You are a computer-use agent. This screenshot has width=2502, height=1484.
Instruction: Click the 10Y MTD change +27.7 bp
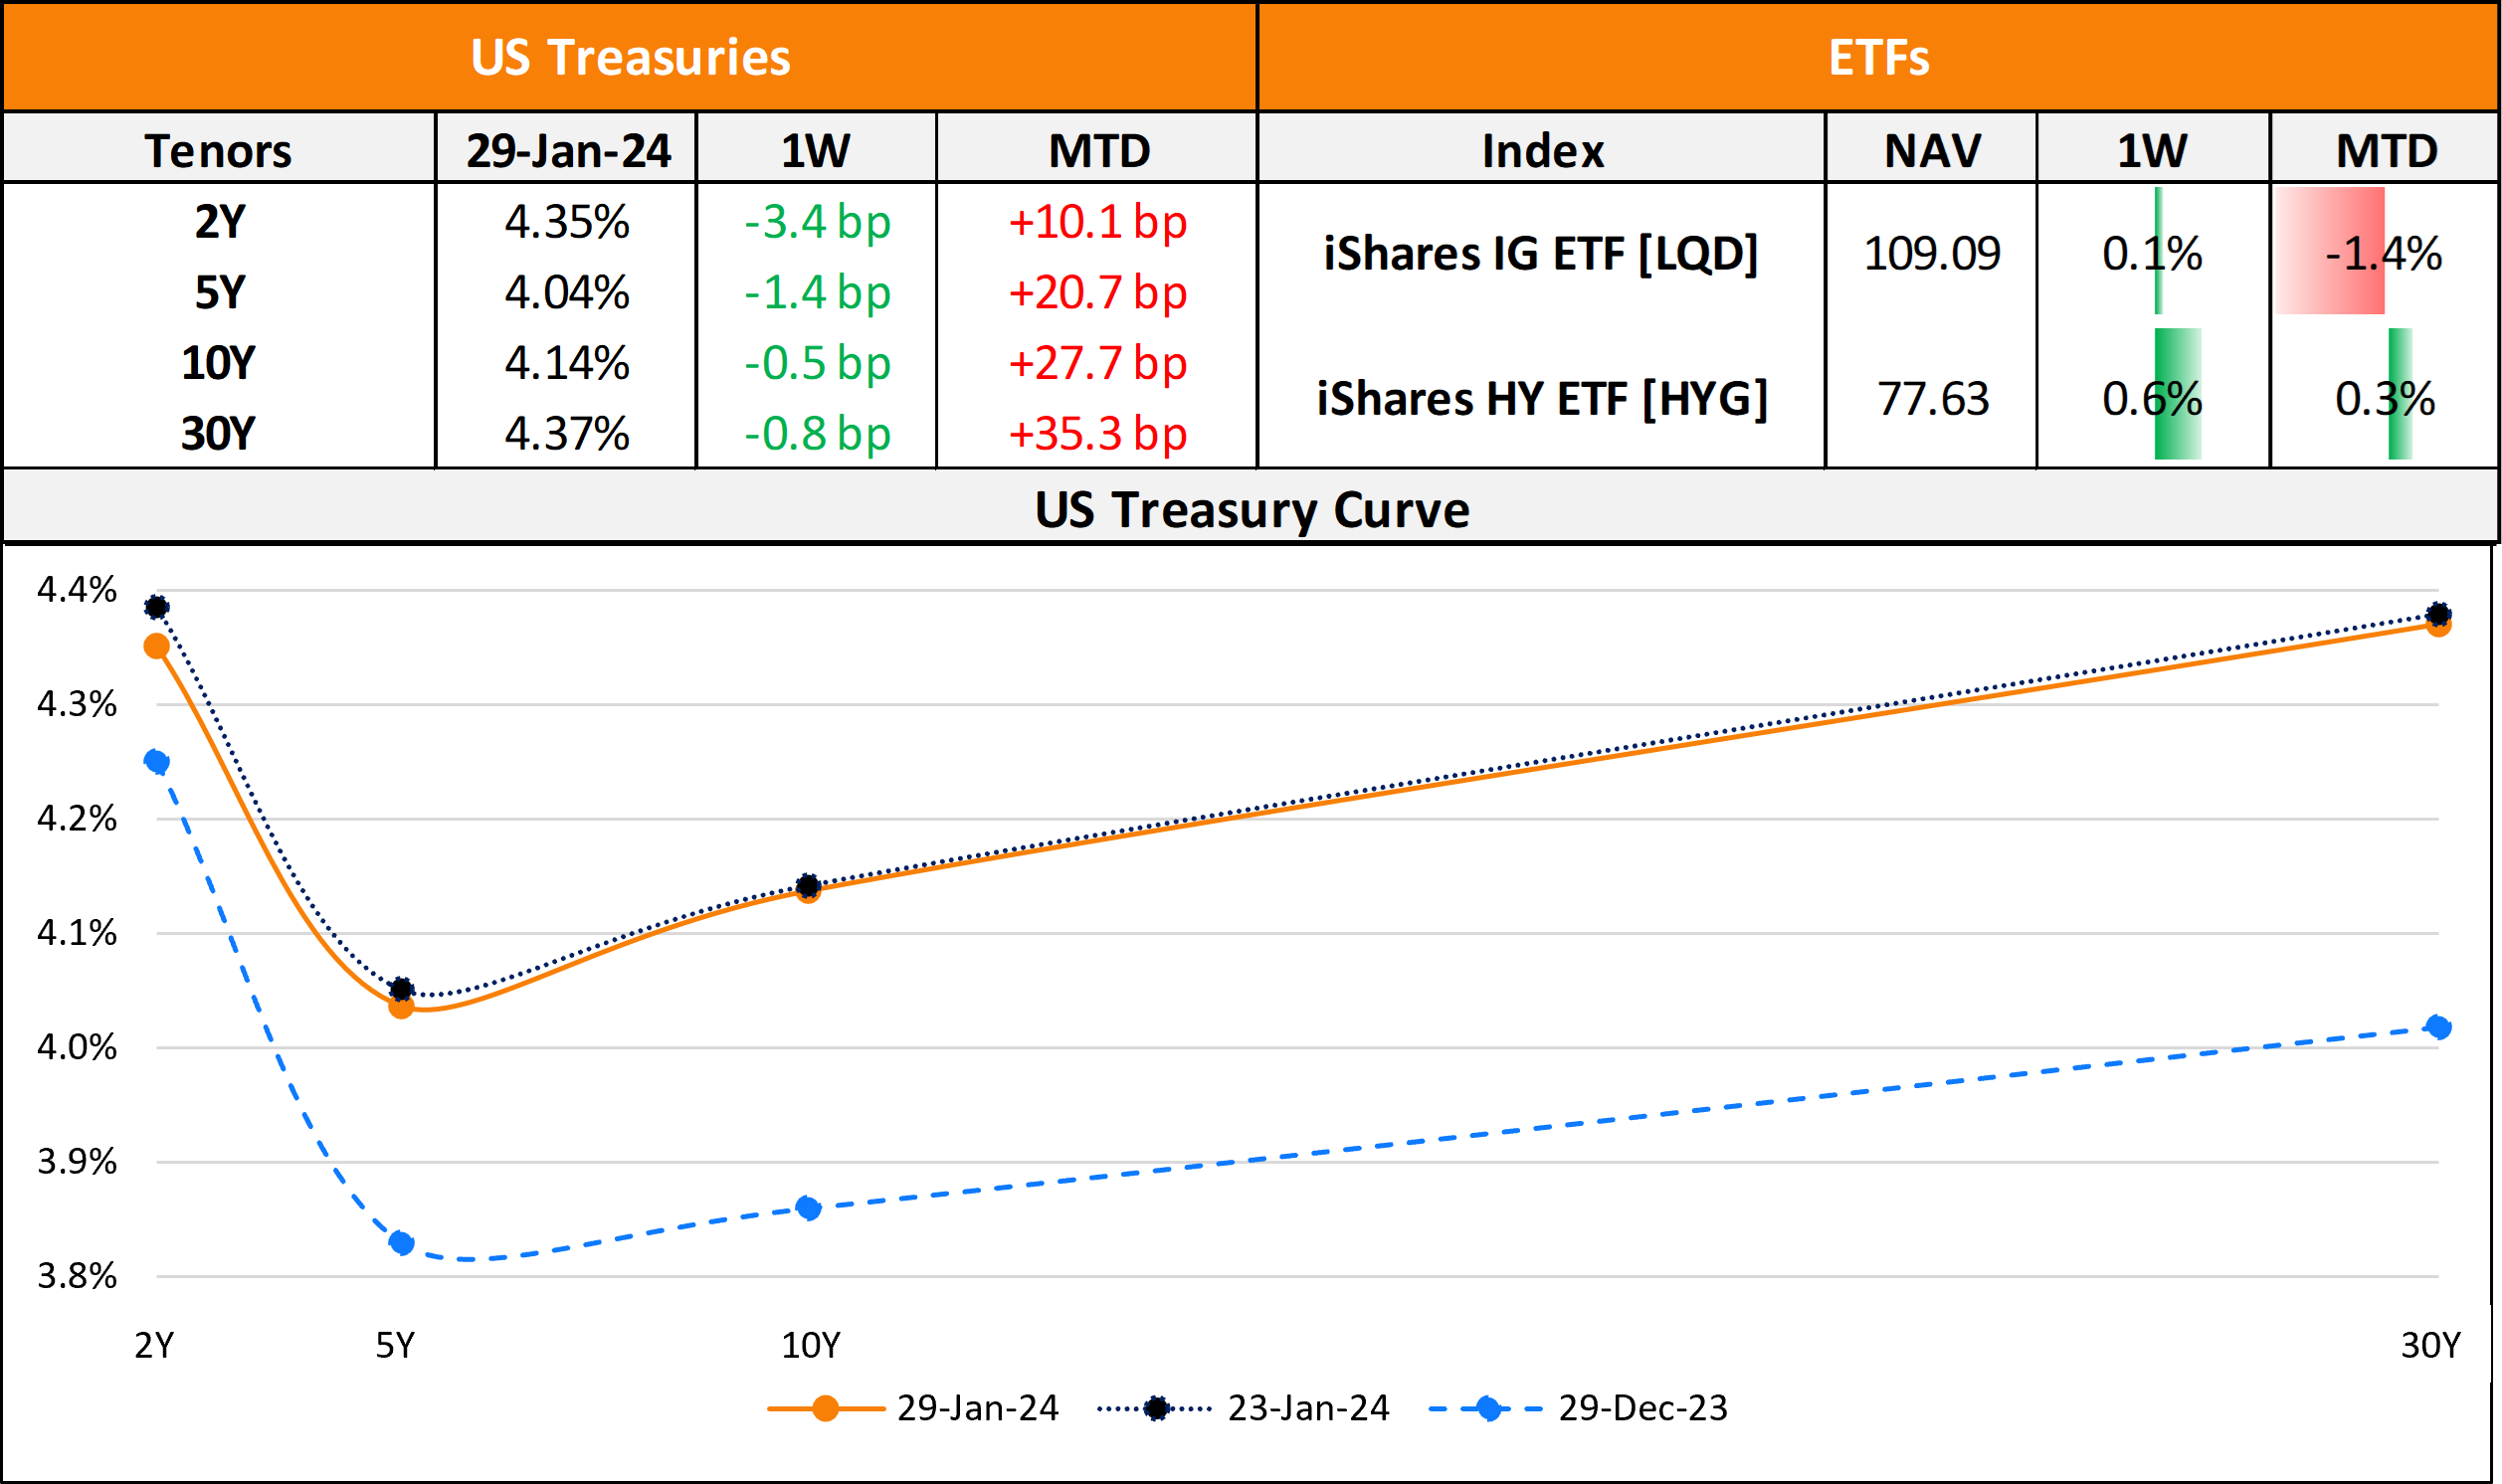click(1097, 363)
